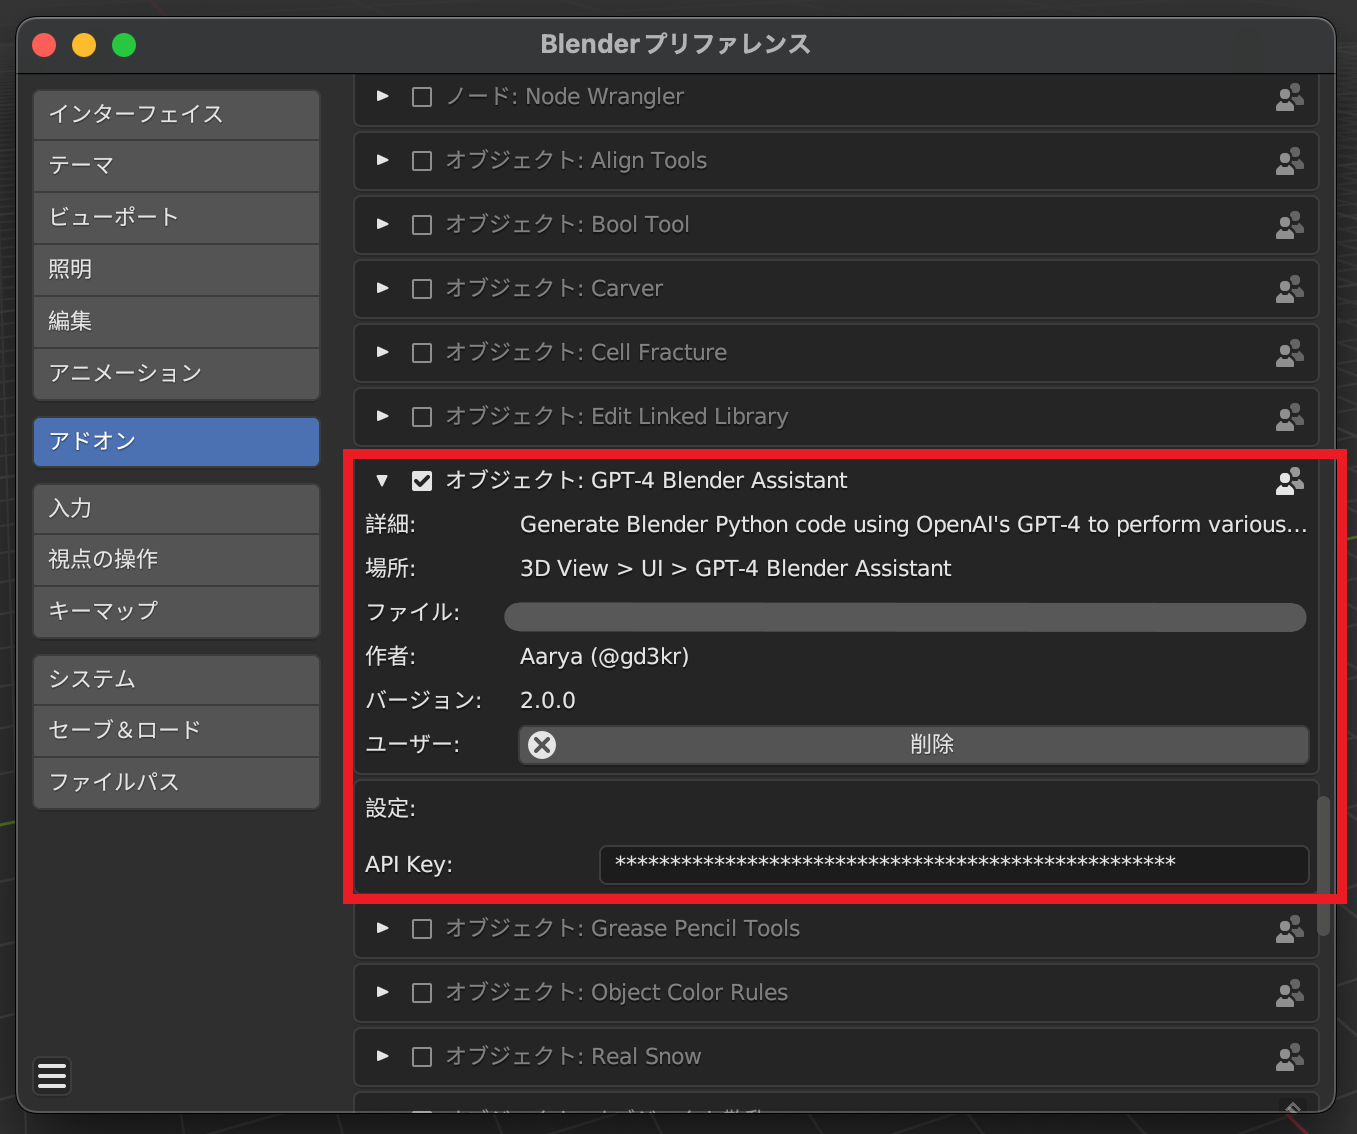Click the greyed ファイル path field
Screen dimensions: 1357x1134
point(905,617)
